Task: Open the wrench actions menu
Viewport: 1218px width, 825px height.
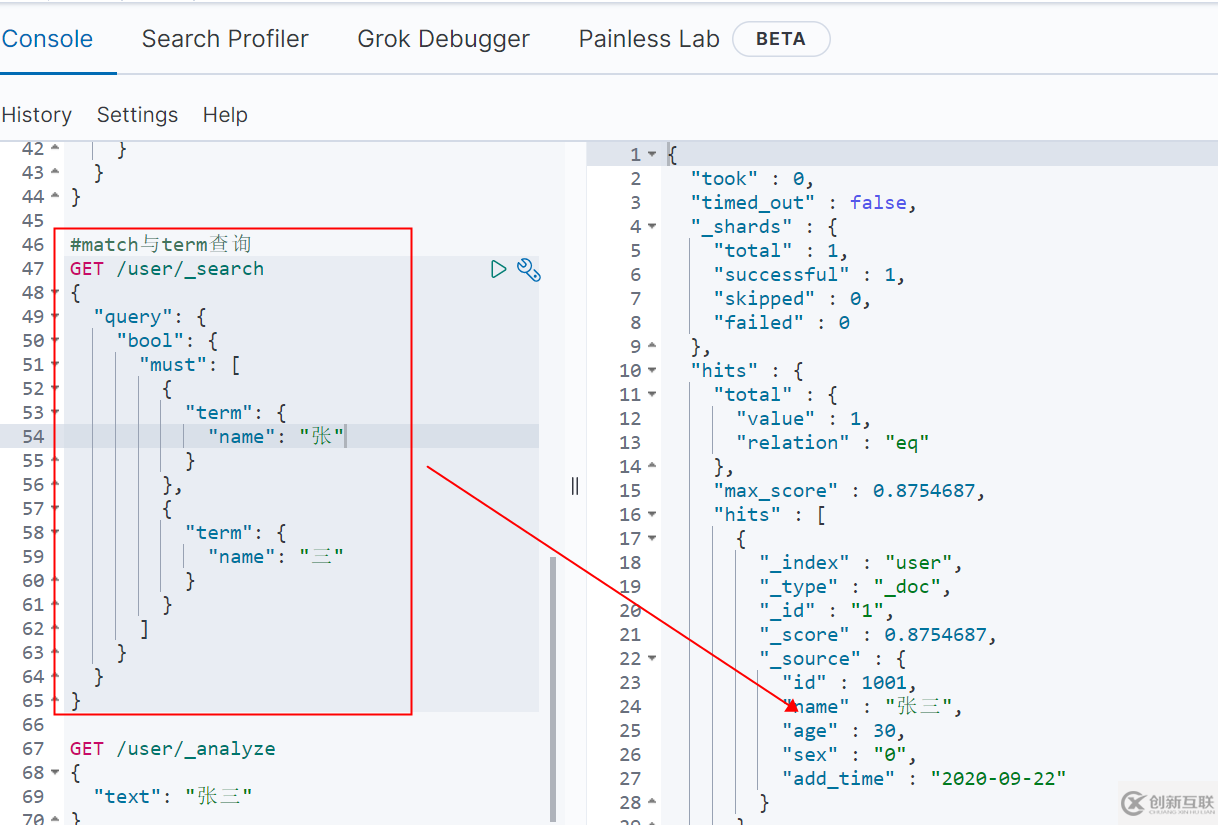Action: (x=528, y=269)
